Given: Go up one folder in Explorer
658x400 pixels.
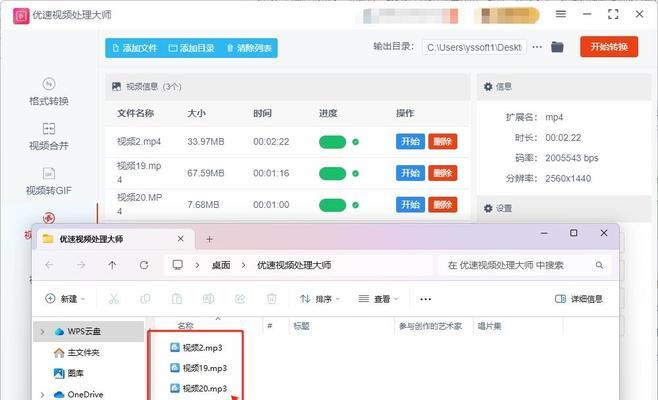Looking at the screenshot, I should [112, 265].
